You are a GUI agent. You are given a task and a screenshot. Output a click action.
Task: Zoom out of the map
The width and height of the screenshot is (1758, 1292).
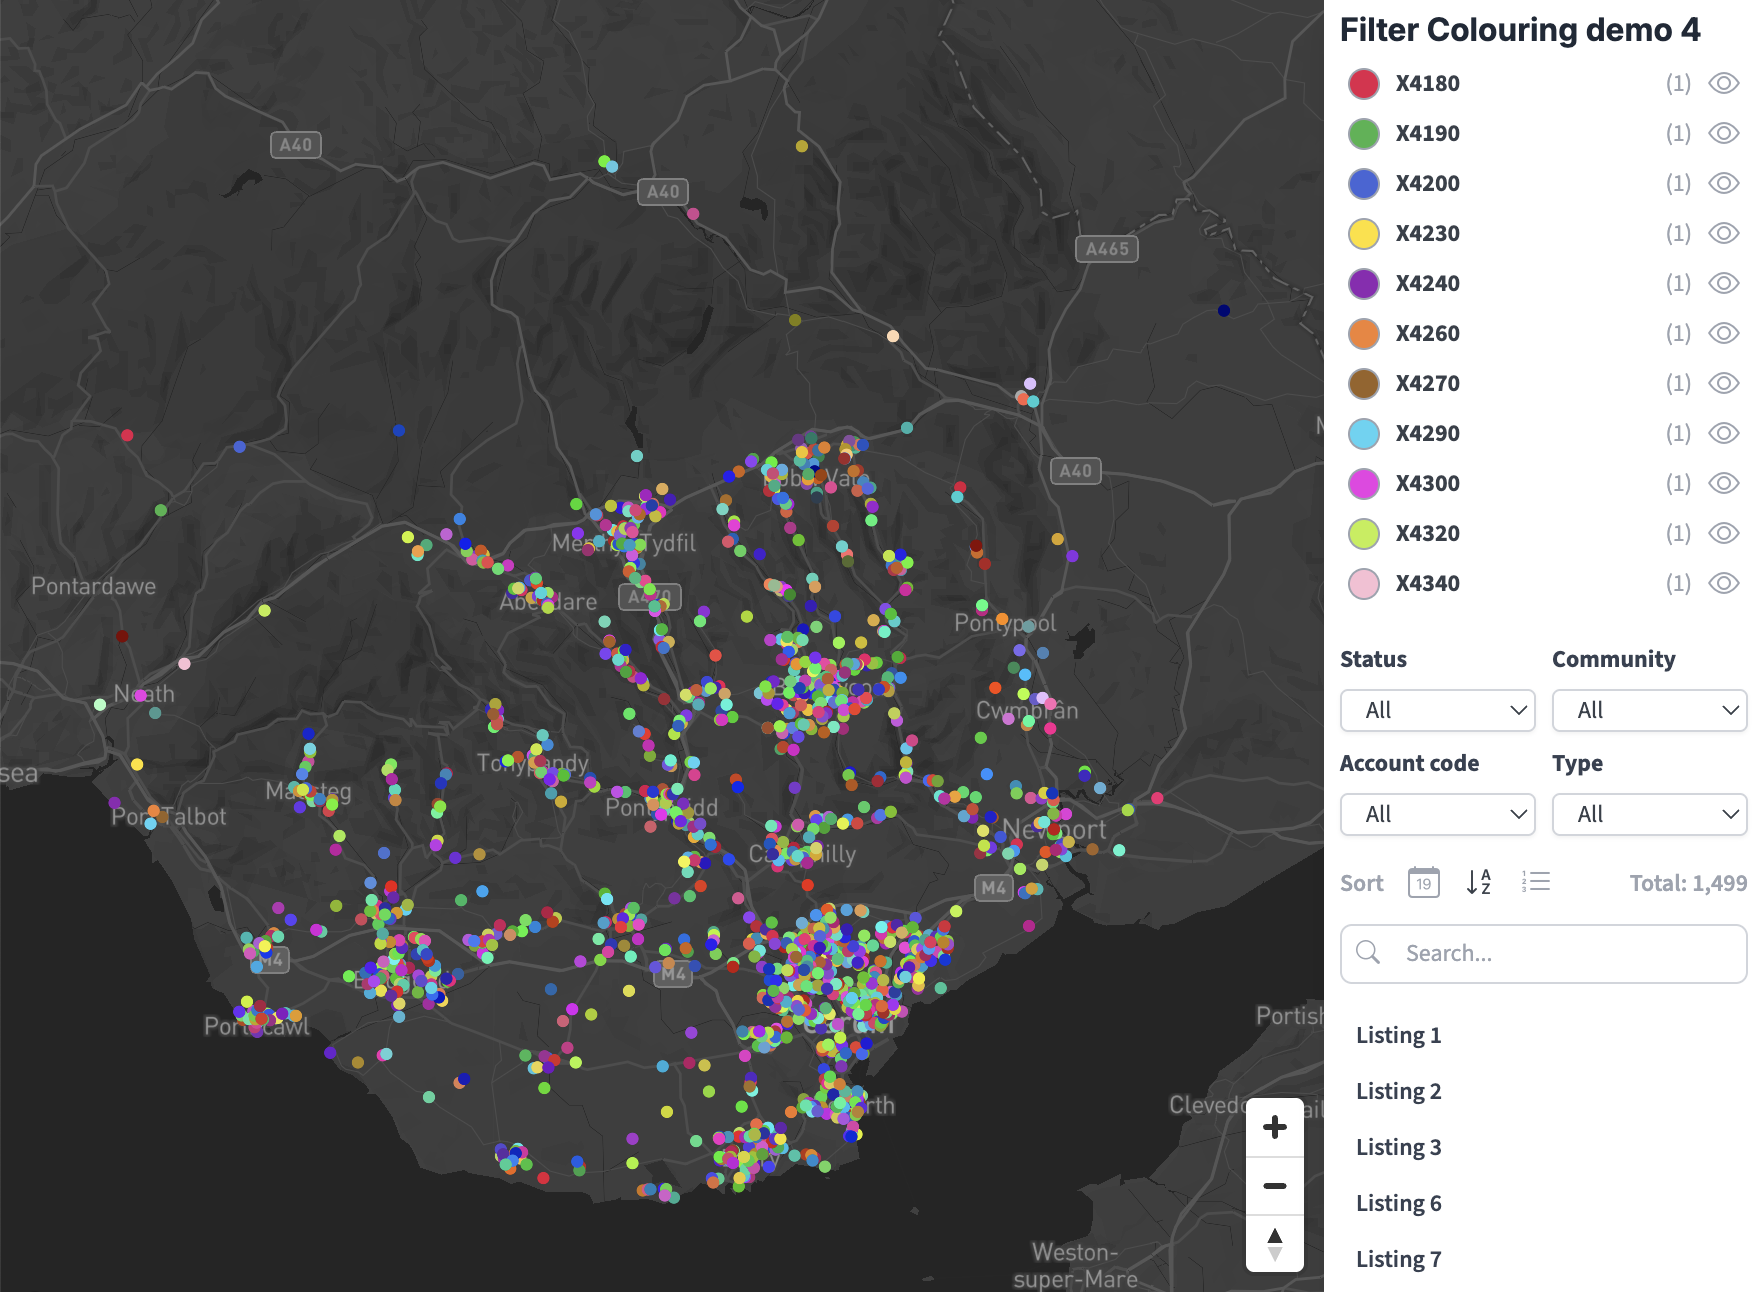pos(1274,1186)
